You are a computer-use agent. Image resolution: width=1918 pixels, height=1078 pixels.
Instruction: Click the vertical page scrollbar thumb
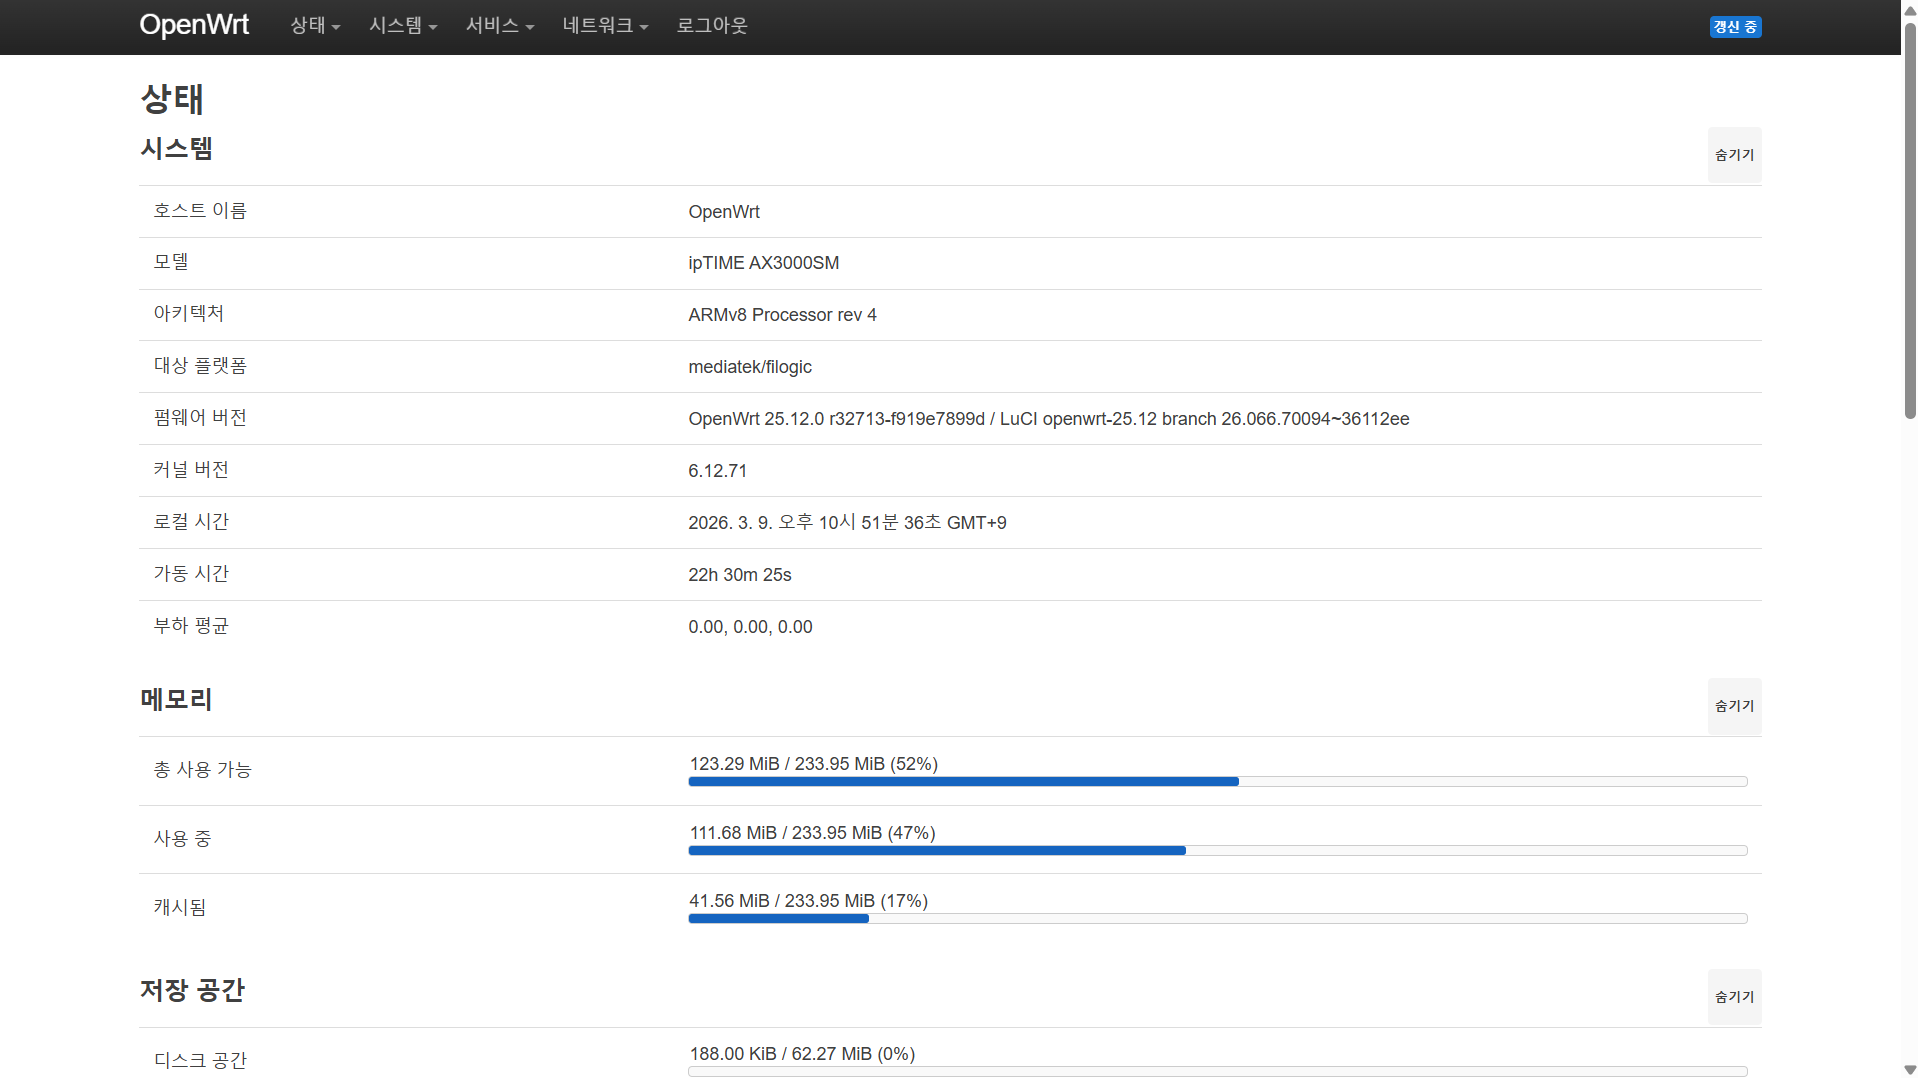(x=1909, y=220)
